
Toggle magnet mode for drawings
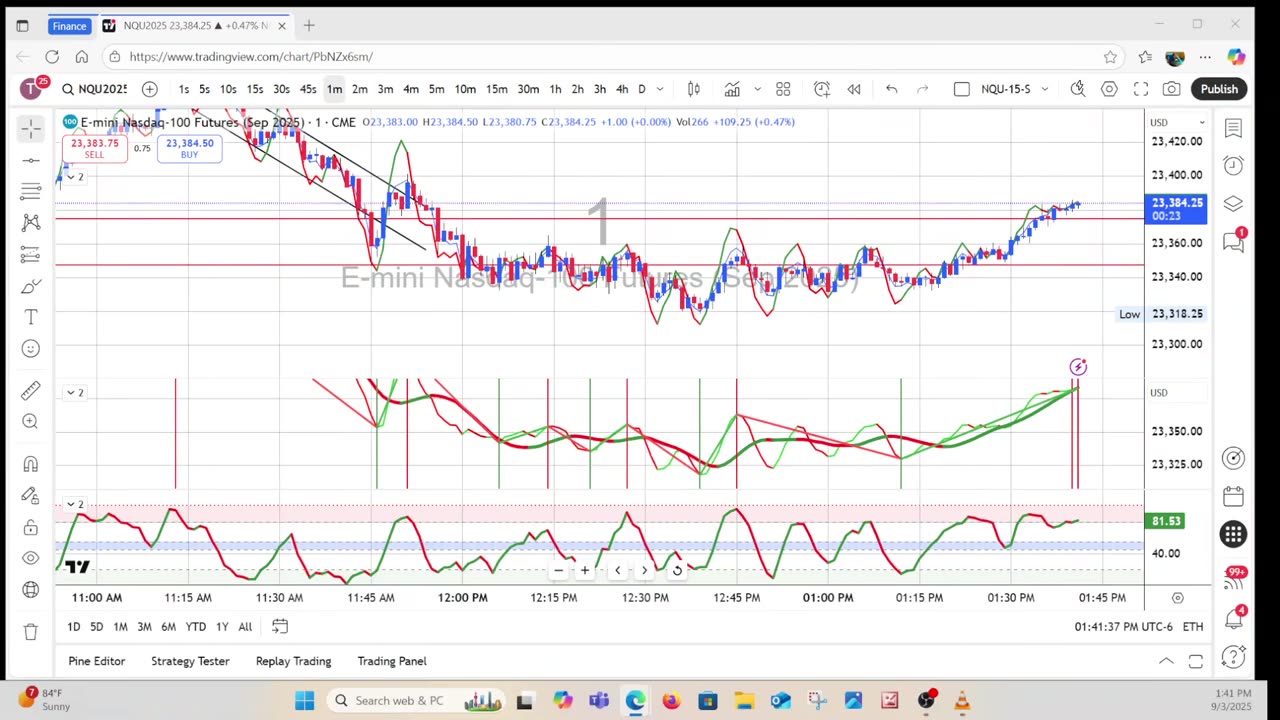[x=31, y=464]
